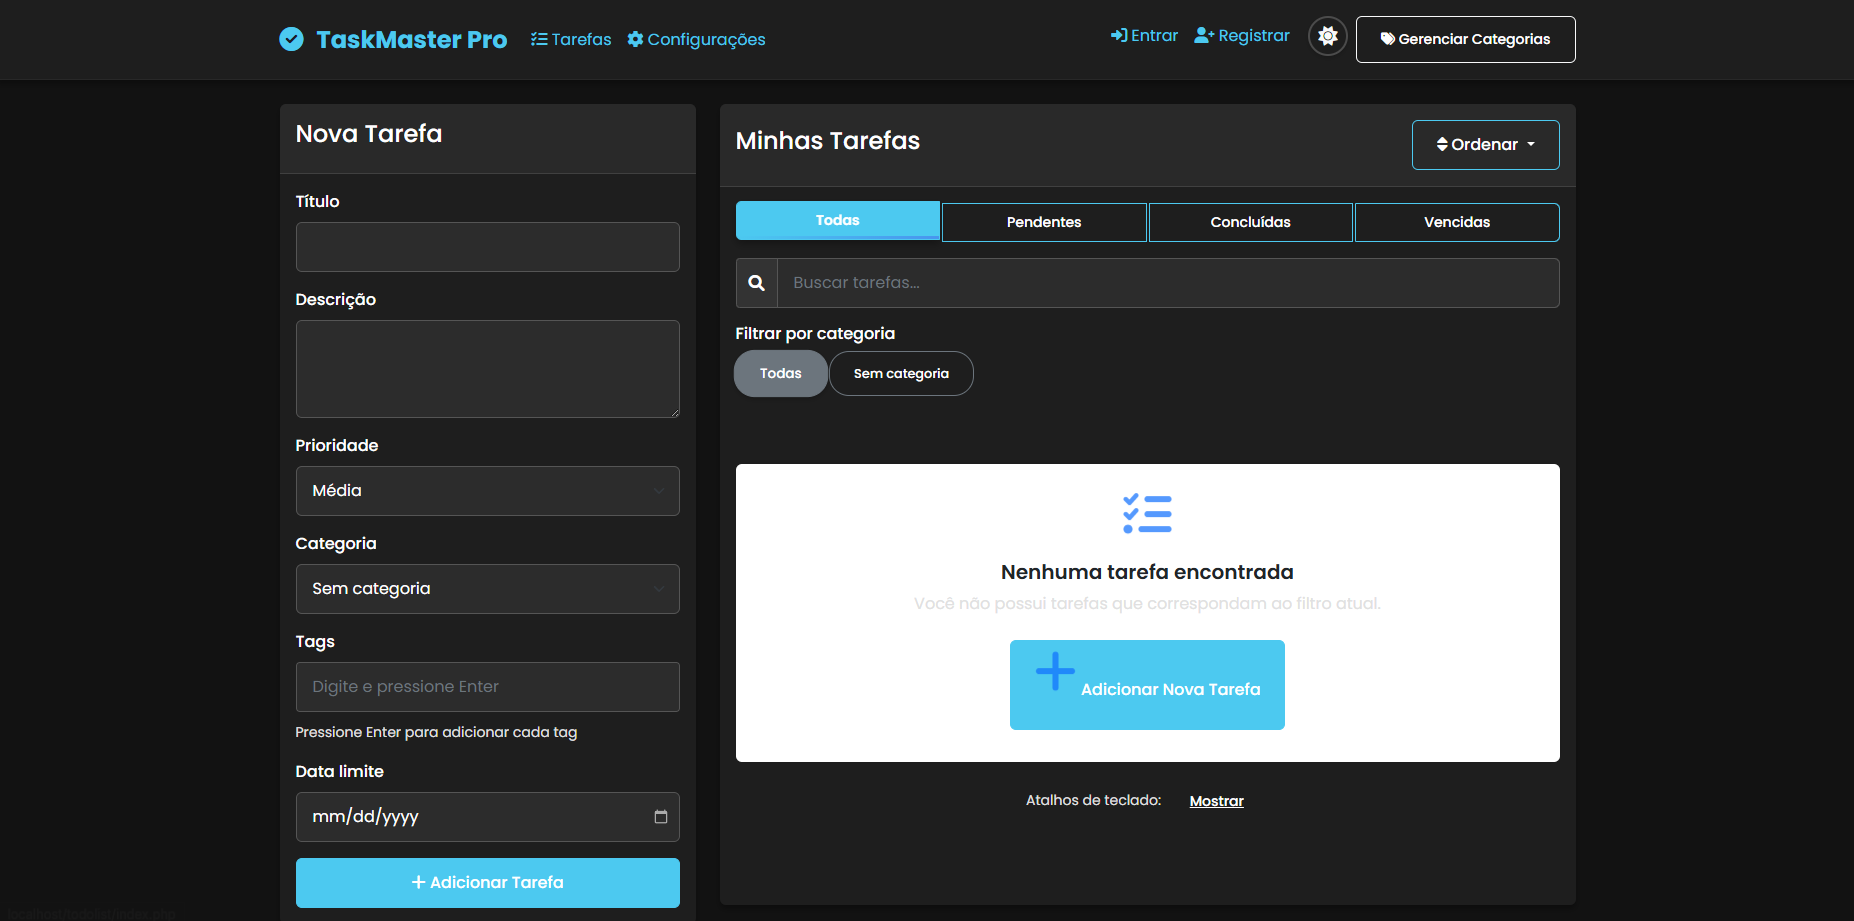1854x921 pixels.
Task: Click the TaskMaster Pro checkmark logo
Action: click(290, 39)
